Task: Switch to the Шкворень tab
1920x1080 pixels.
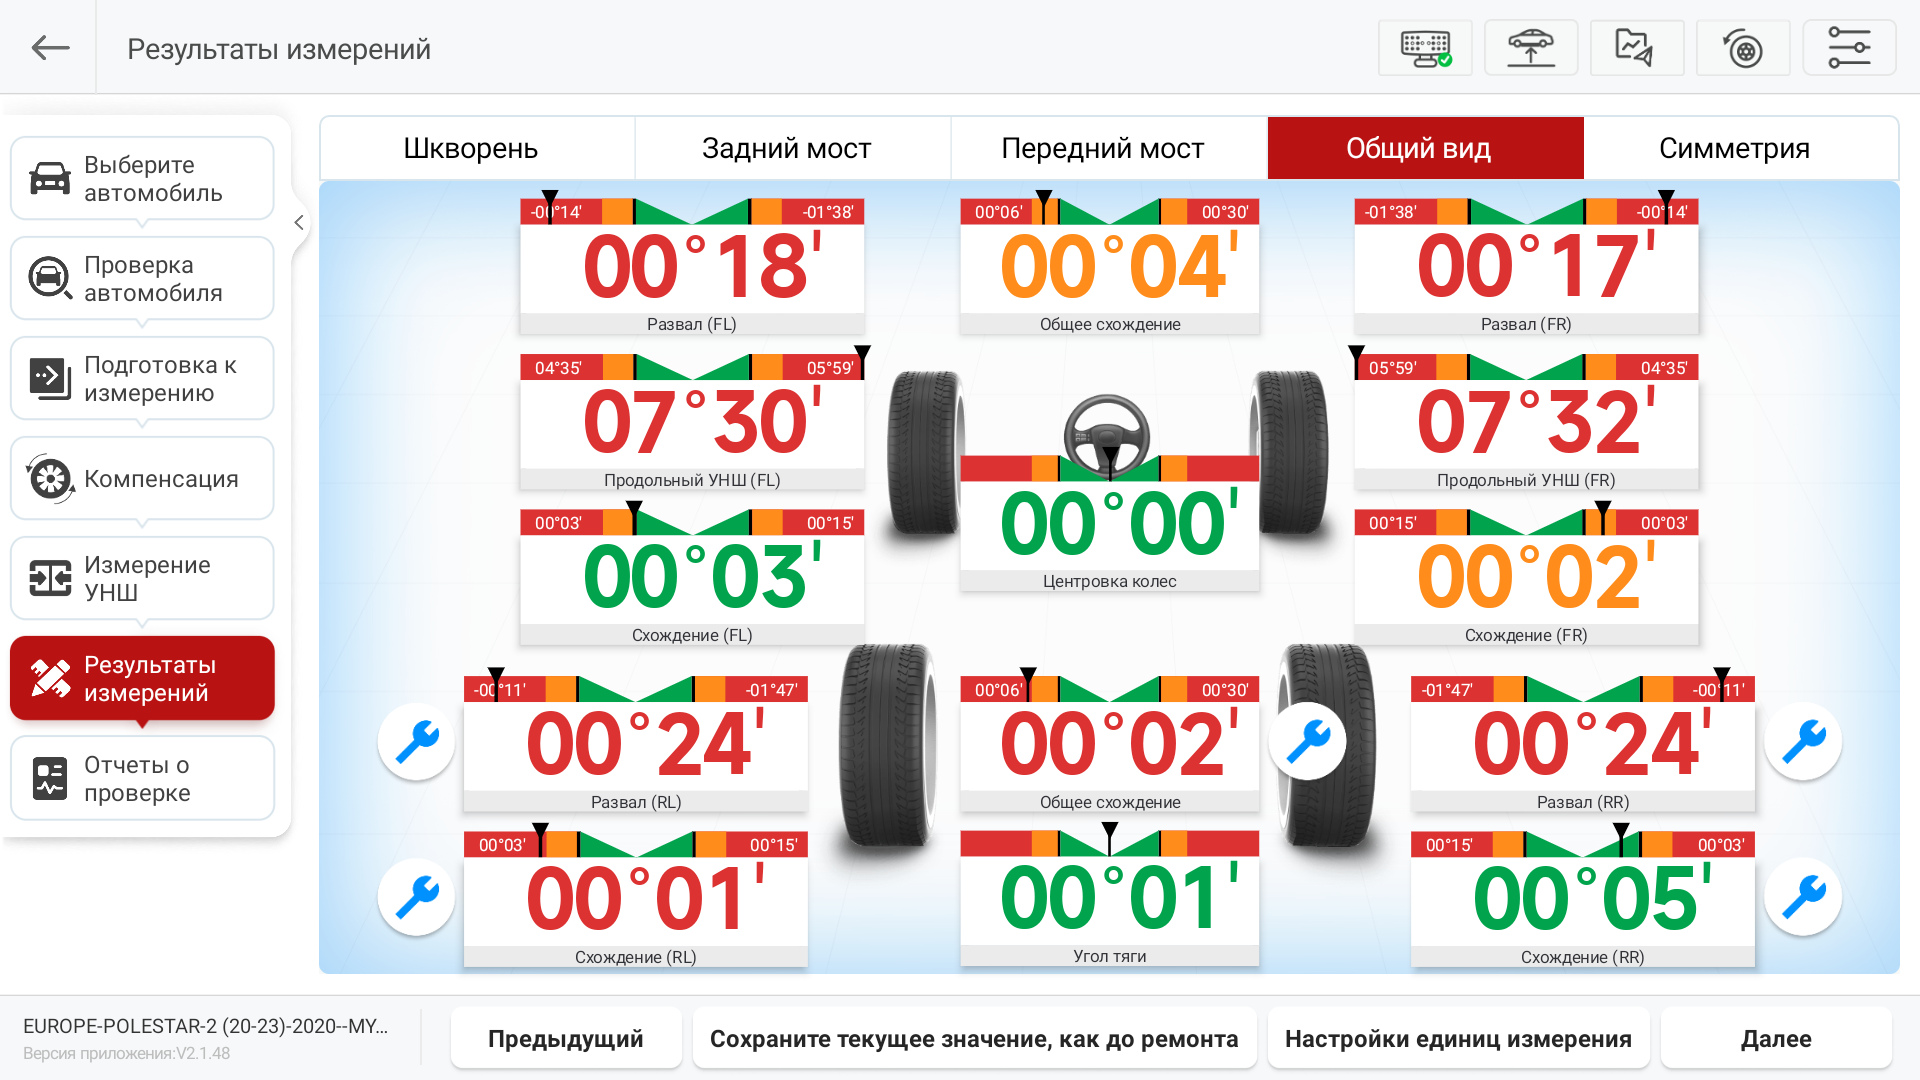Action: (x=471, y=148)
